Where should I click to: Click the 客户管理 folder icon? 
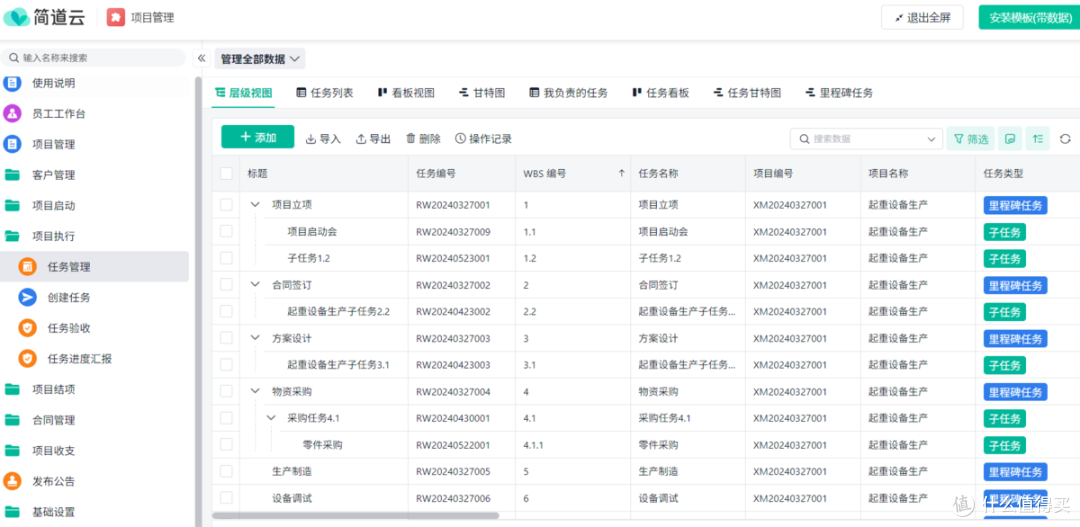click(x=12, y=175)
